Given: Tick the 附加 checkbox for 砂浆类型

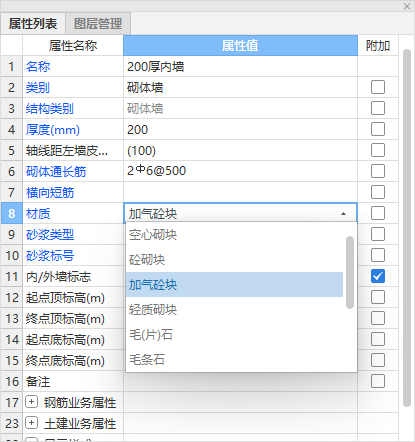Looking at the screenshot, I should tap(378, 234).
